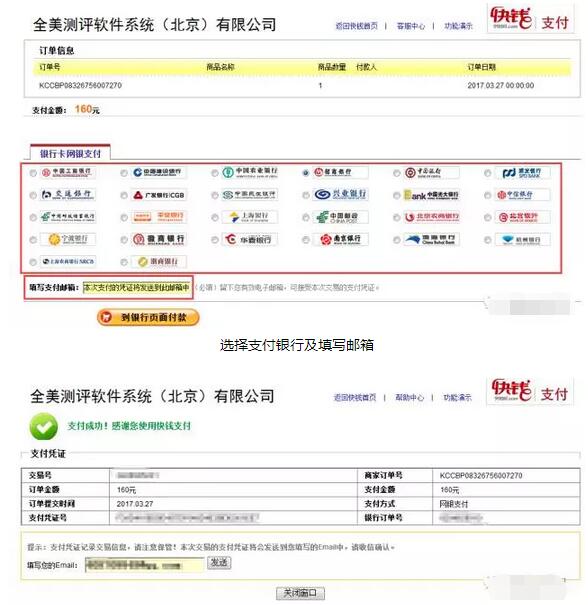588x605 pixels.
Task: Click the SPD Bank 浦发银行 logo
Action: click(522, 172)
